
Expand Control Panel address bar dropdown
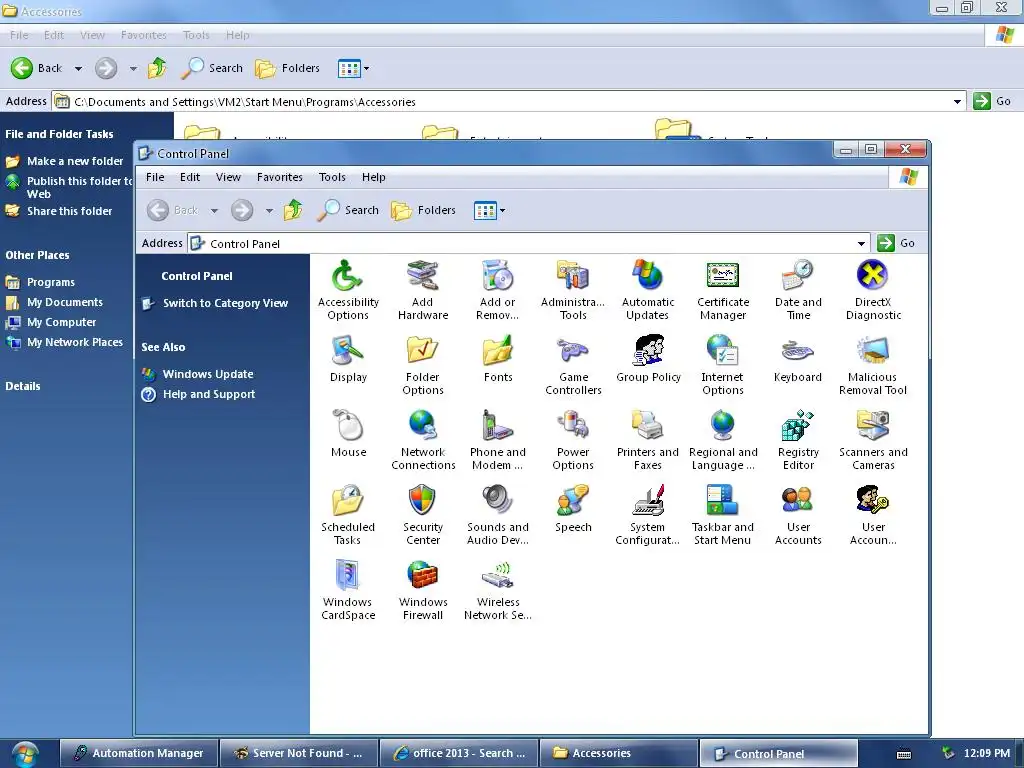861,244
